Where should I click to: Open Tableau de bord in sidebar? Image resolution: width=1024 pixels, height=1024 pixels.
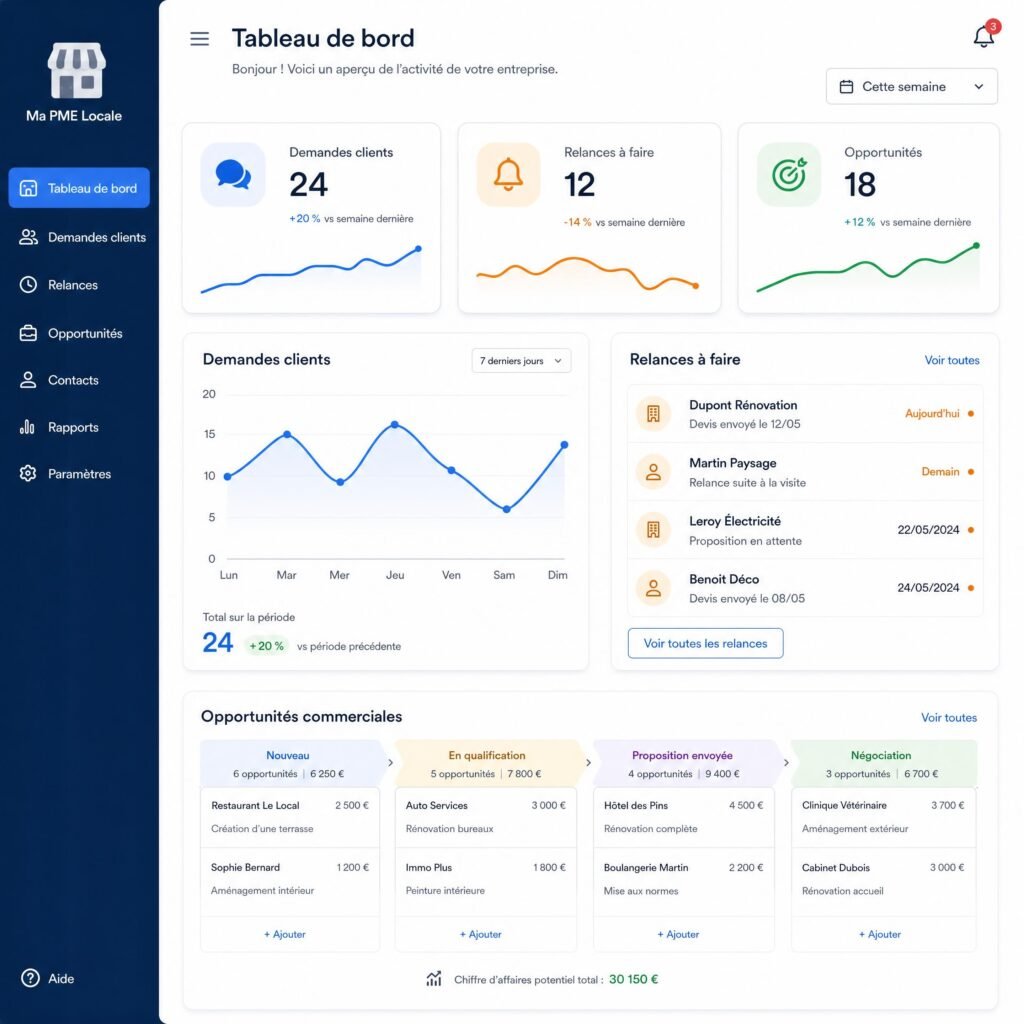[79, 188]
